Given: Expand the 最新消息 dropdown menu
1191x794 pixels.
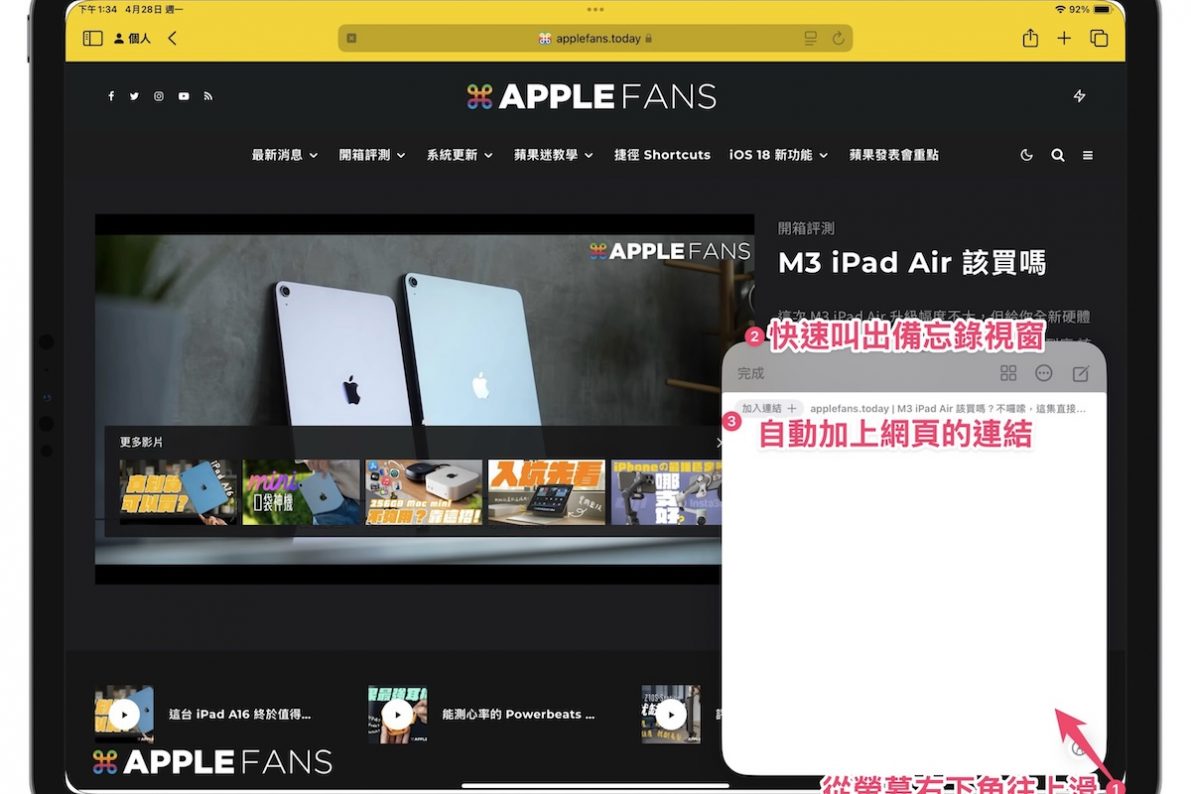Looking at the screenshot, I should coord(284,155).
